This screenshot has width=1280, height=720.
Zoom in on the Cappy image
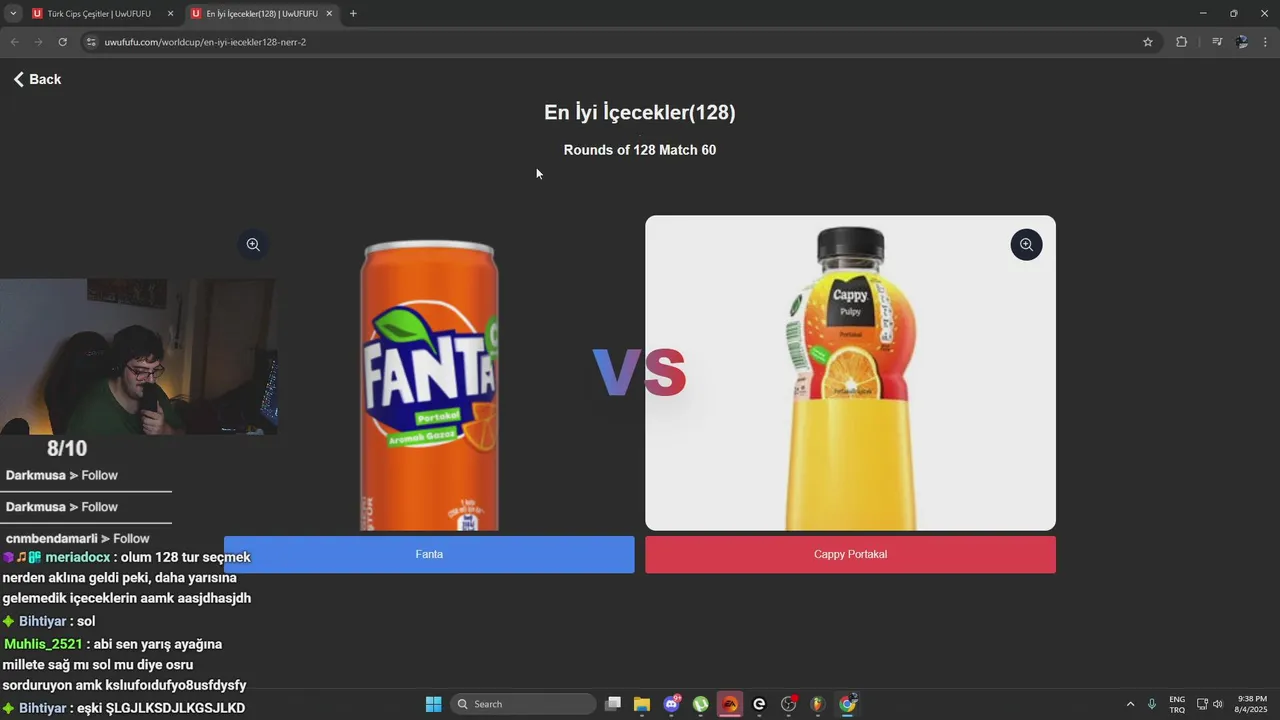pyautogui.click(x=1026, y=245)
